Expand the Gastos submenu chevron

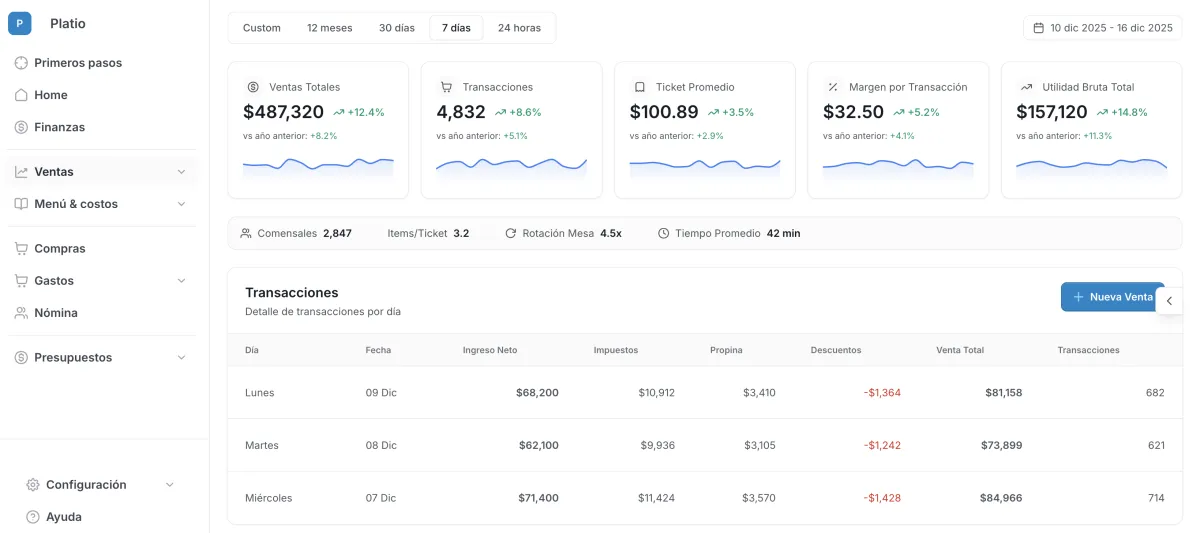click(181, 281)
